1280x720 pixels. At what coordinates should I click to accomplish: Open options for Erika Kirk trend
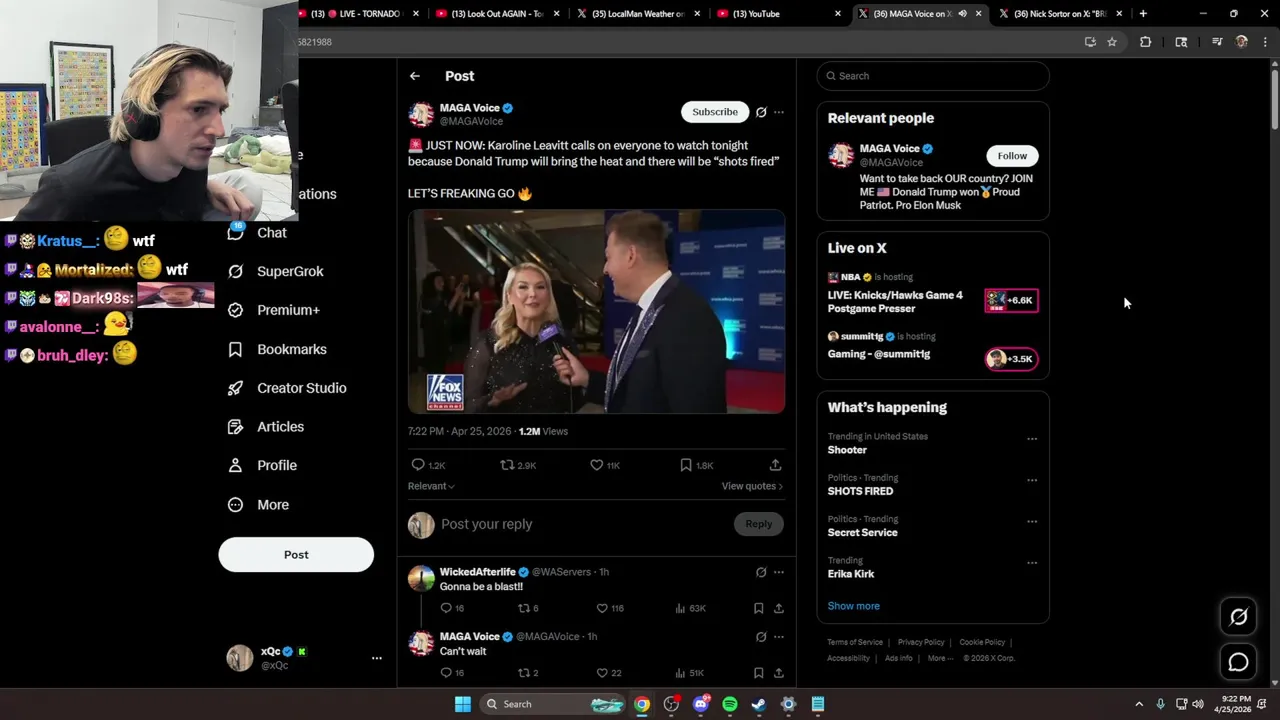[1032, 563]
